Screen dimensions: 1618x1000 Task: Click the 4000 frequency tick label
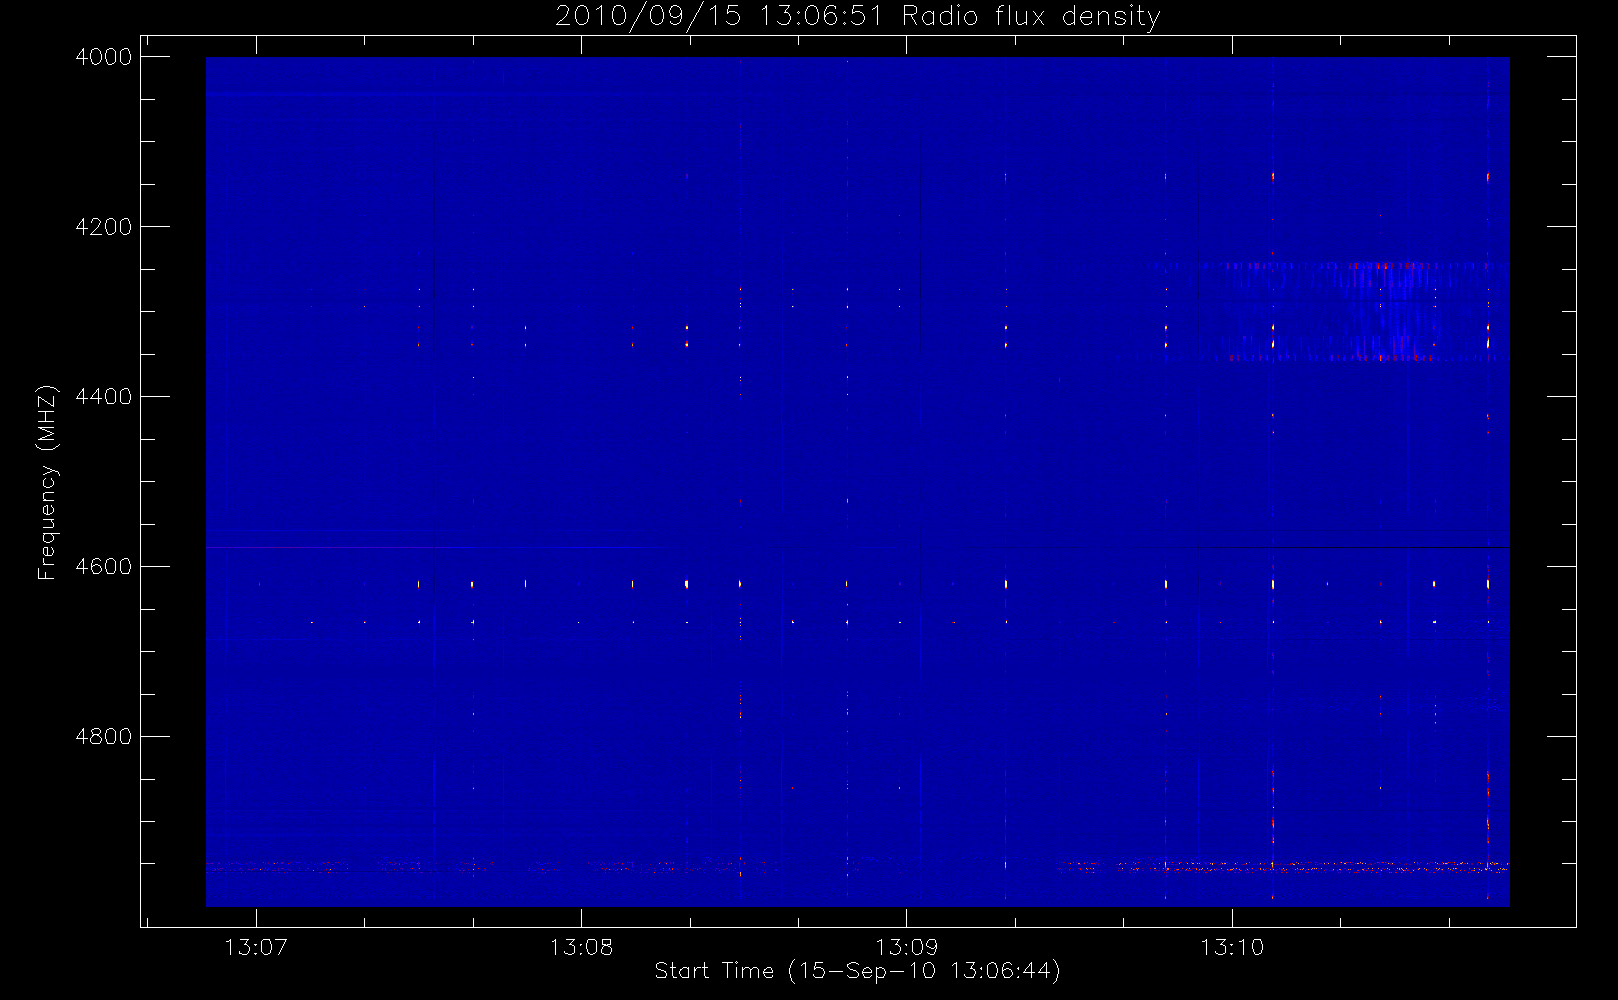104,57
